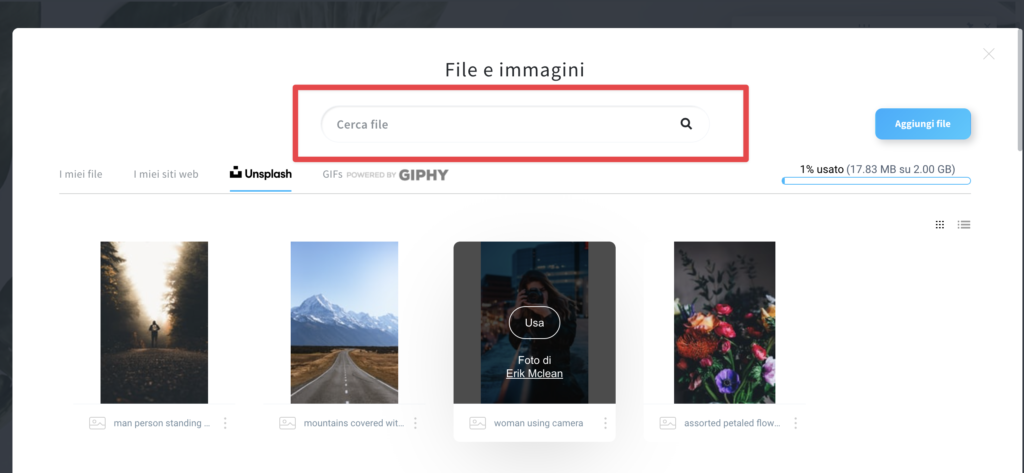Switch to grid view icon
The image size is (1024, 473).
940,225
